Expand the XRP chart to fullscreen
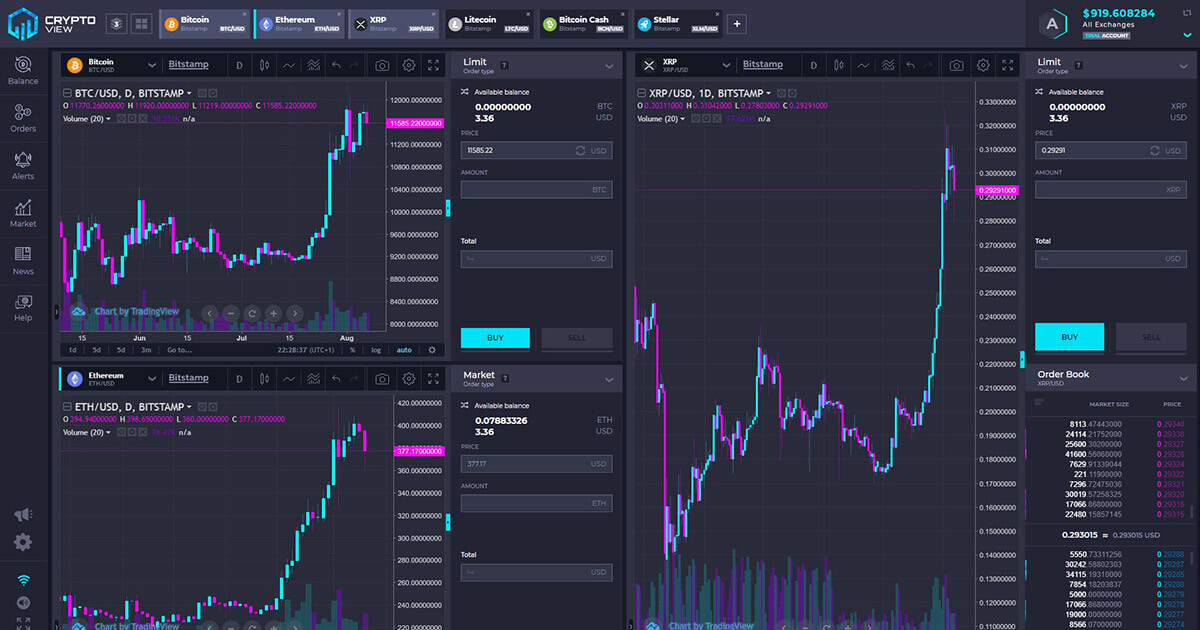The height and width of the screenshot is (630, 1200). (1008, 65)
